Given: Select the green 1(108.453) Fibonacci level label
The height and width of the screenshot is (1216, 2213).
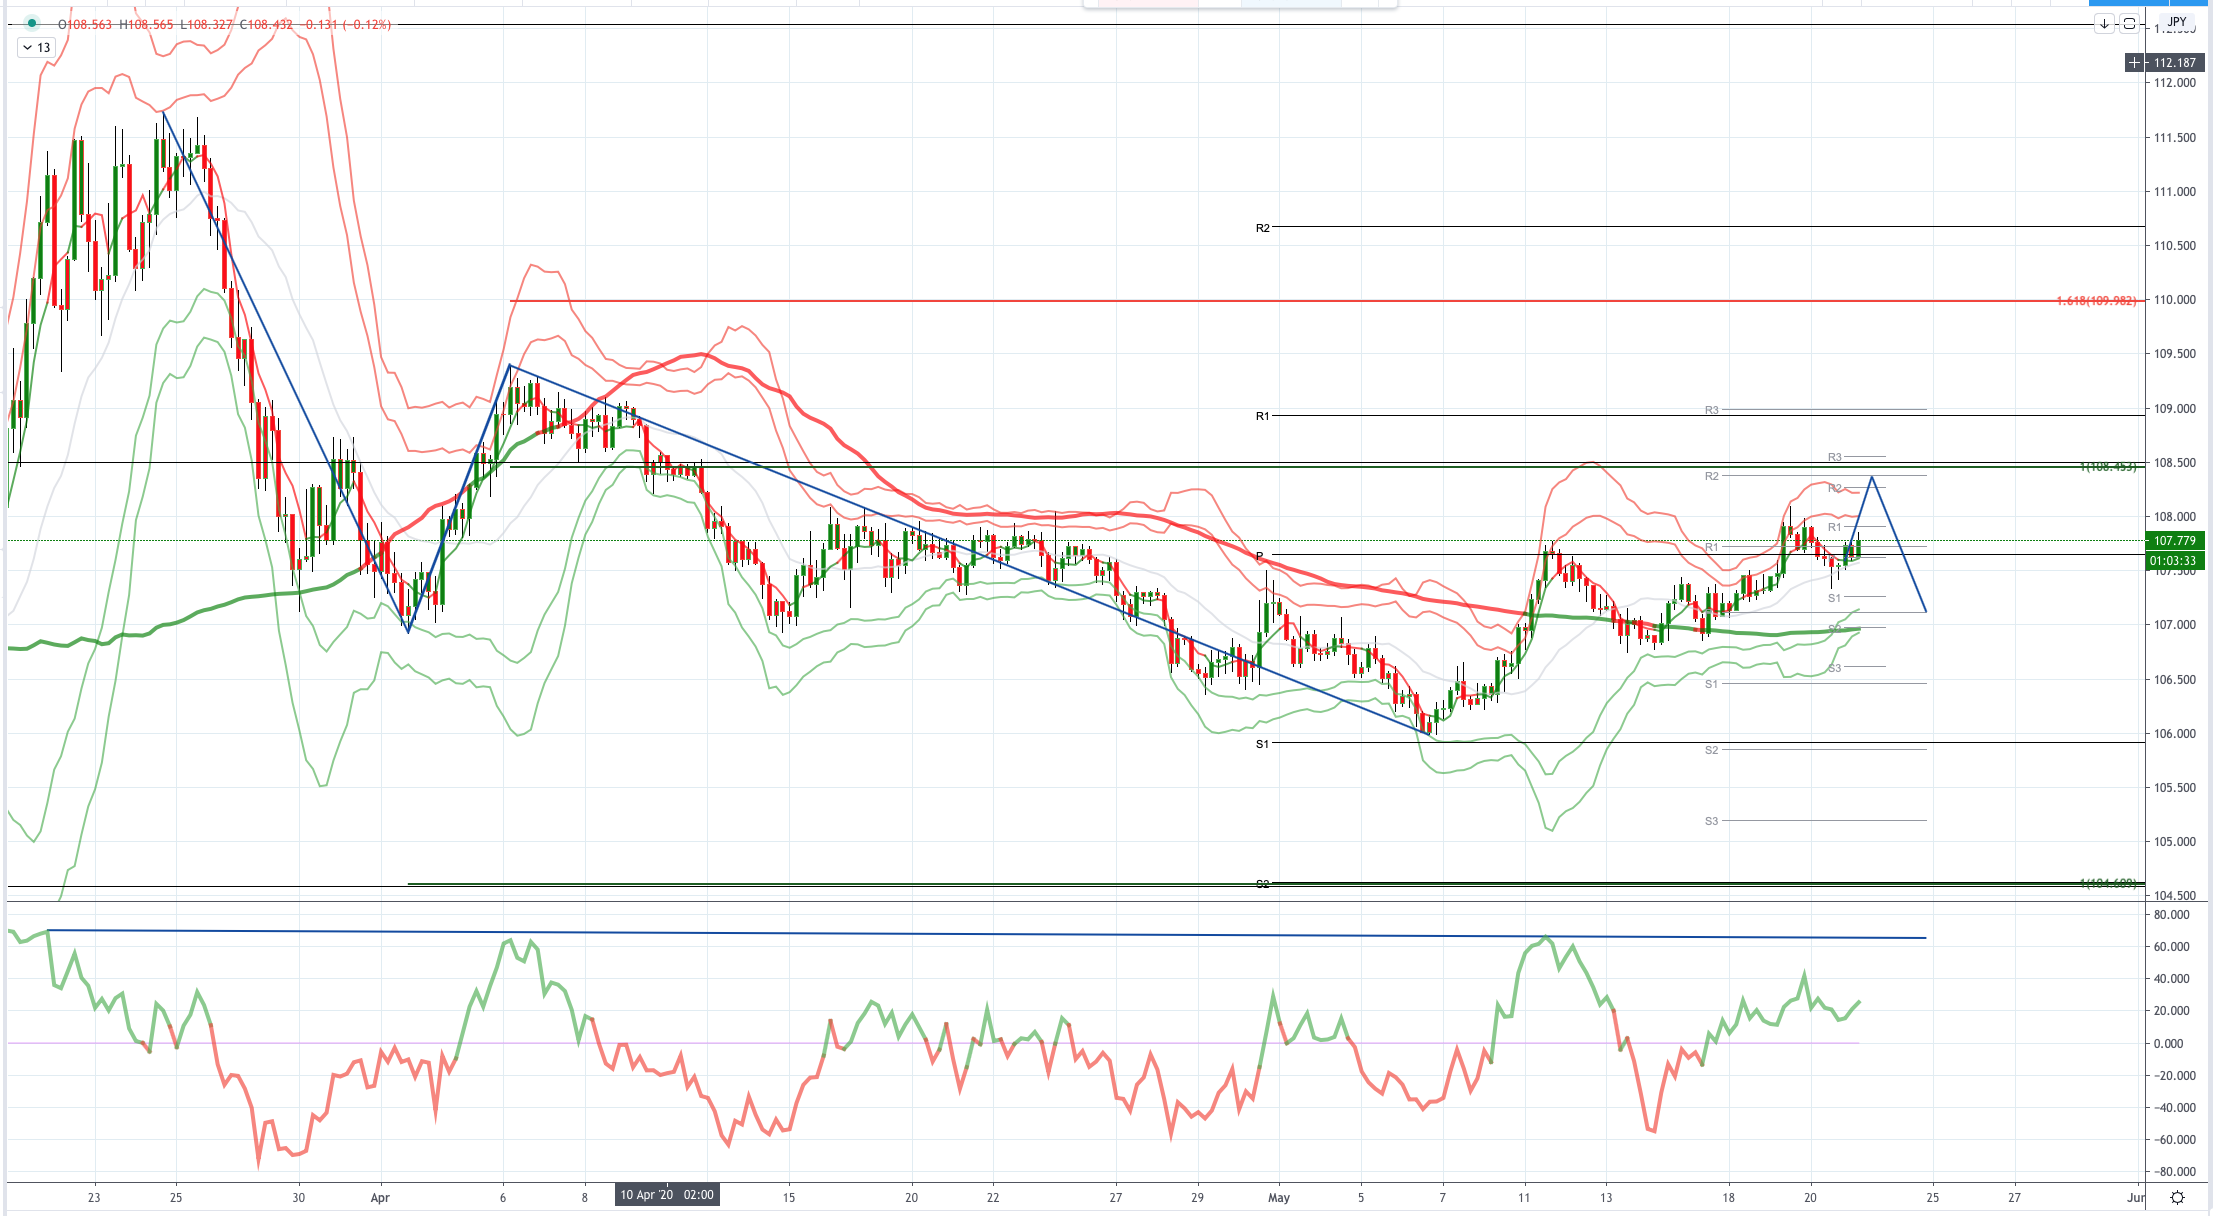Looking at the screenshot, I should pyautogui.click(x=2108, y=467).
